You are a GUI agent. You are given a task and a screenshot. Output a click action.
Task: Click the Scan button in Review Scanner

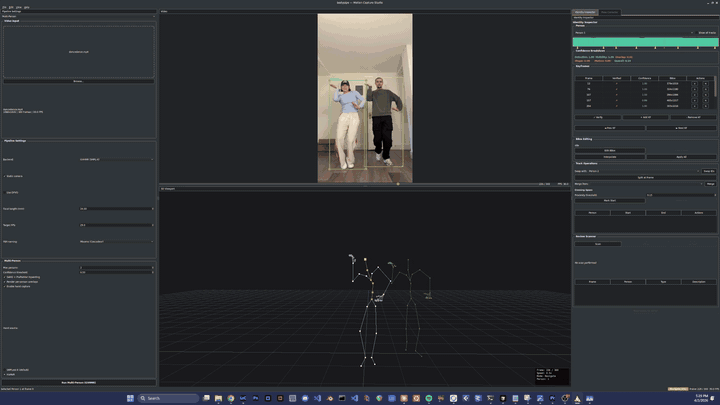pyautogui.click(x=598, y=244)
